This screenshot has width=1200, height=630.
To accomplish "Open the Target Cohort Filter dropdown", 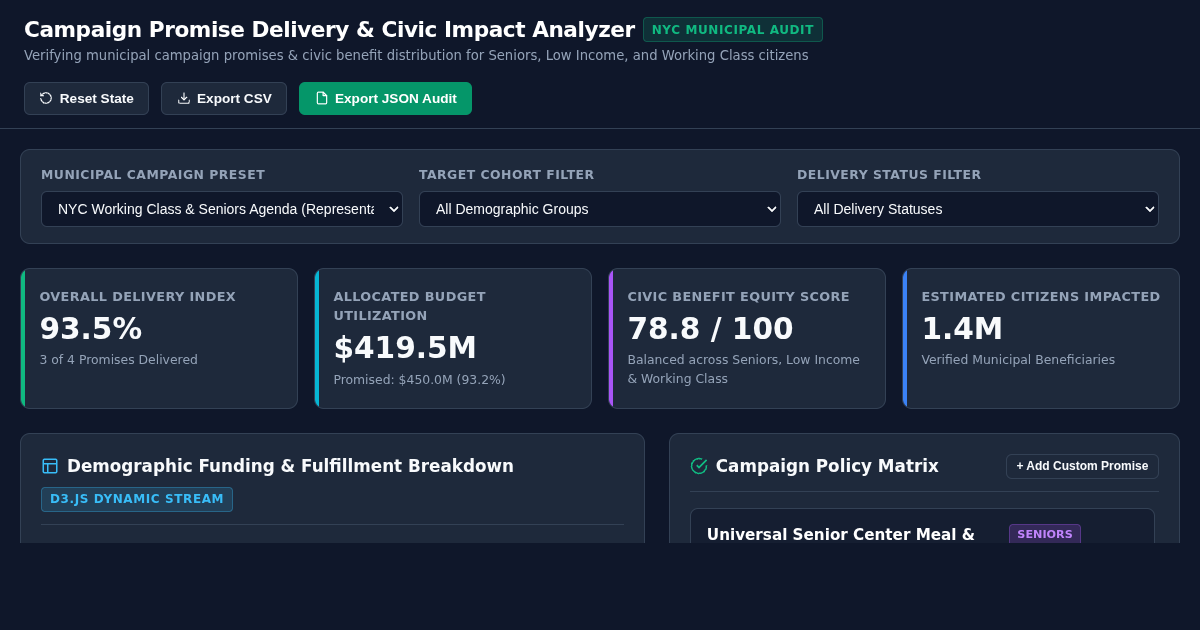I will [600, 209].
